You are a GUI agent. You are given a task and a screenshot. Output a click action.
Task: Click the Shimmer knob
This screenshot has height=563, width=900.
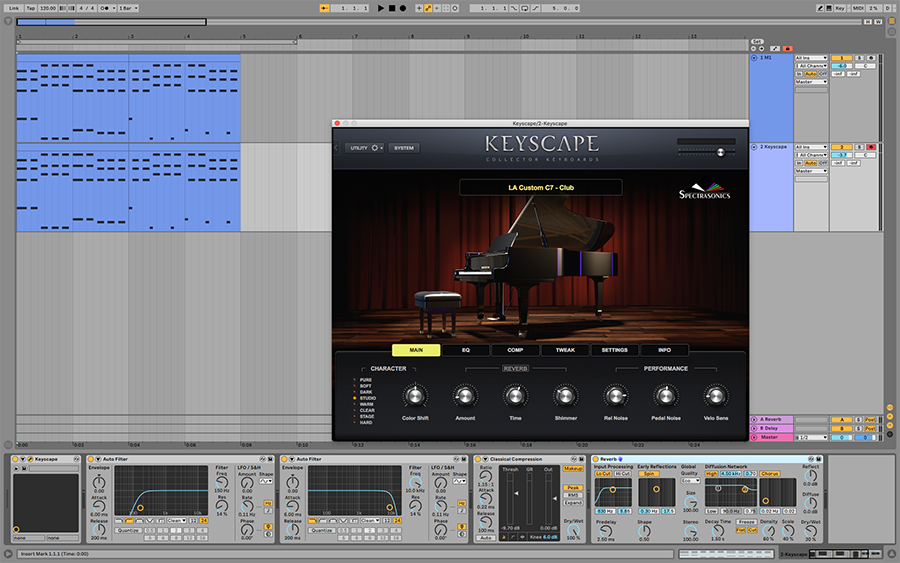565,396
